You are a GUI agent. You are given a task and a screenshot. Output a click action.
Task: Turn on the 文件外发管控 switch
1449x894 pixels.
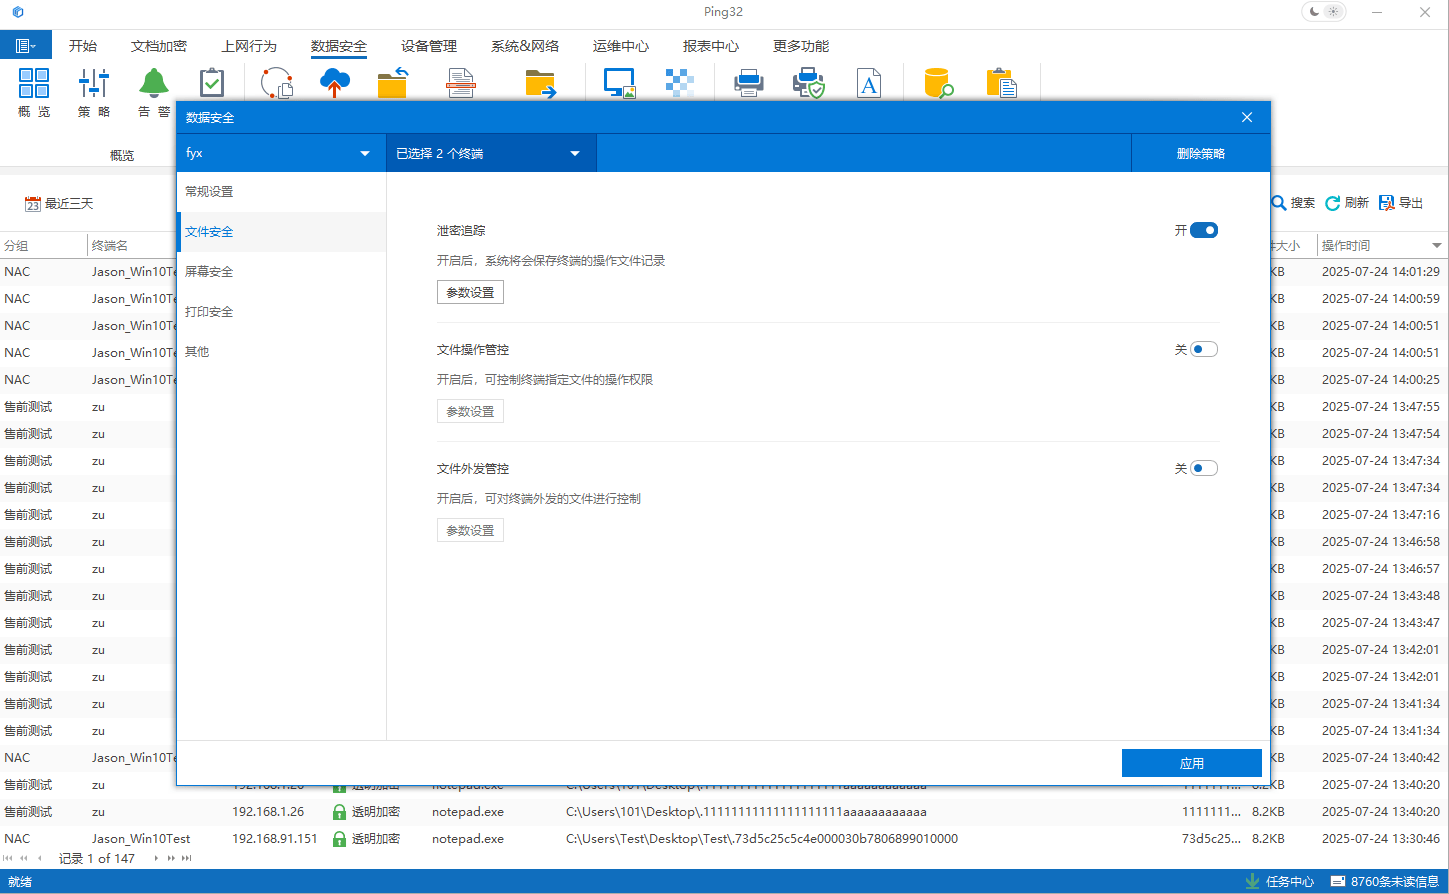pos(1204,467)
